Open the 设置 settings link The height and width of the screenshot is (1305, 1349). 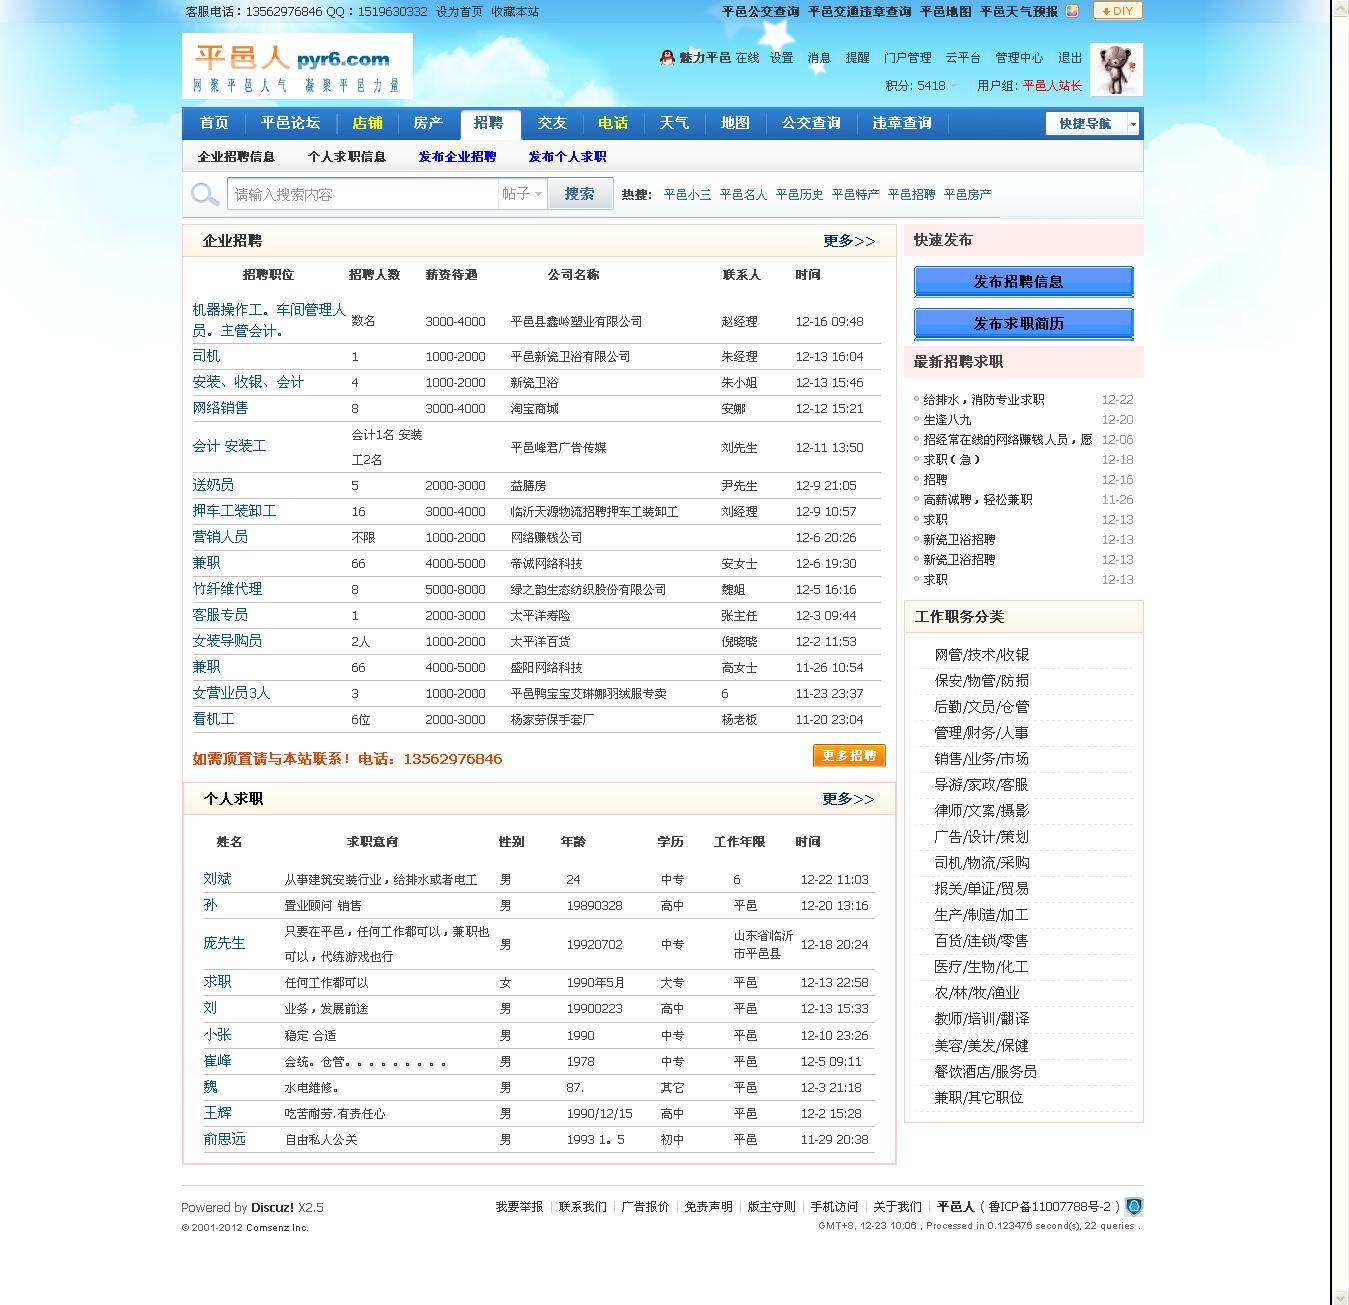pyautogui.click(x=781, y=58)
